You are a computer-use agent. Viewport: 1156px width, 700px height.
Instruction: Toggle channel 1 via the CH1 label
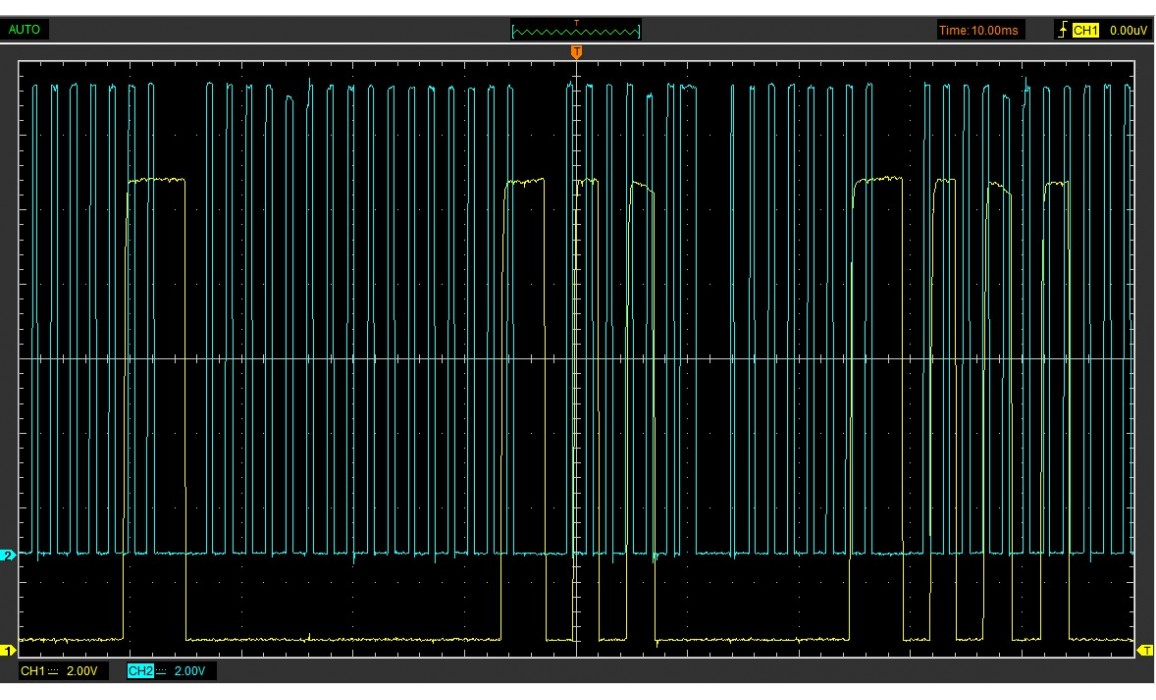point(33,670)
